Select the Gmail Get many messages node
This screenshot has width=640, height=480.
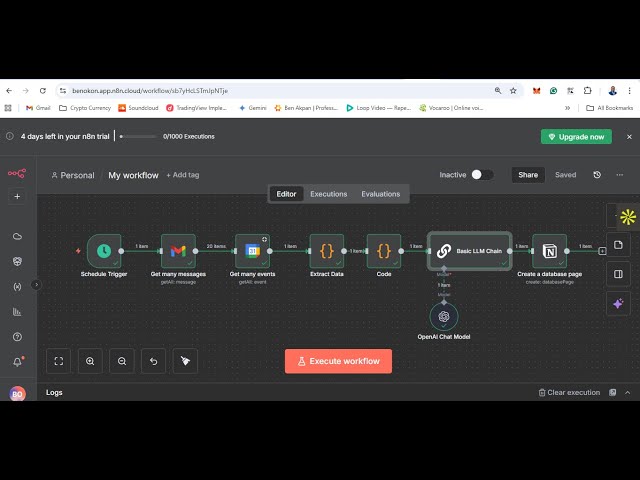[178, 251]
